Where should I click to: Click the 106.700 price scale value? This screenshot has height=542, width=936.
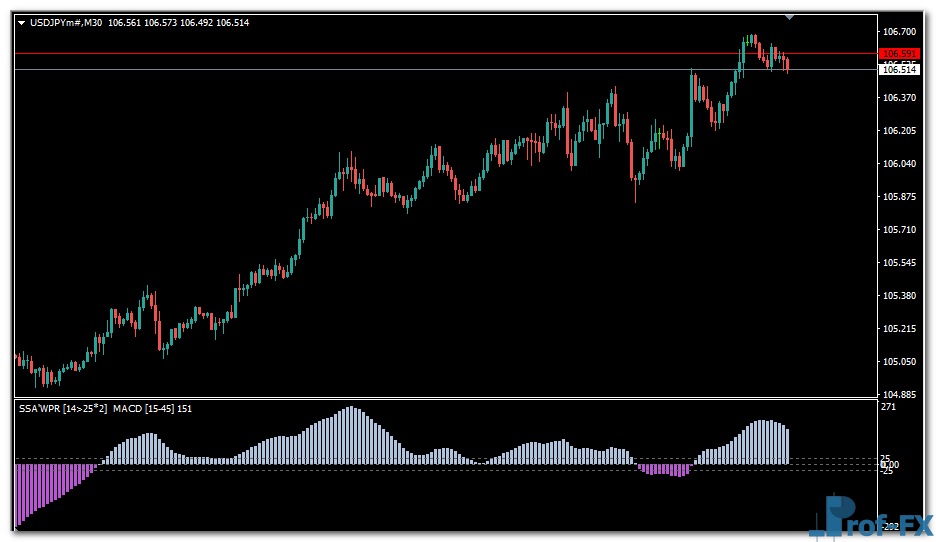[899, 31]
